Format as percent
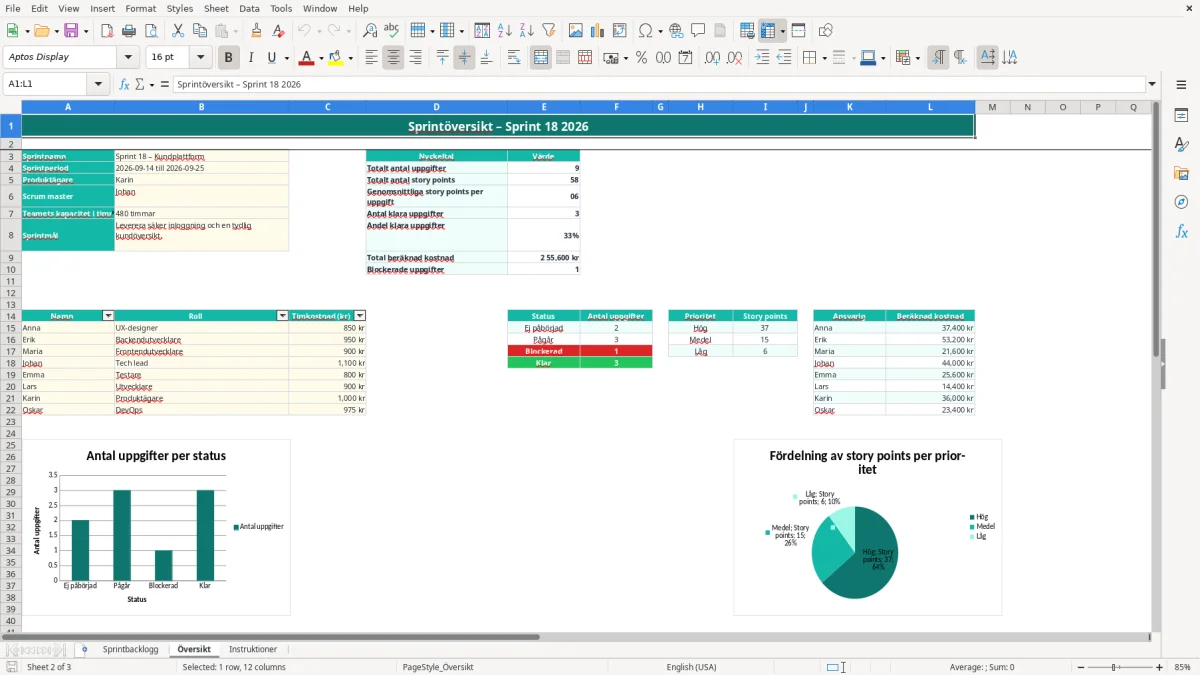1200x675 pixels. (641, 58)
